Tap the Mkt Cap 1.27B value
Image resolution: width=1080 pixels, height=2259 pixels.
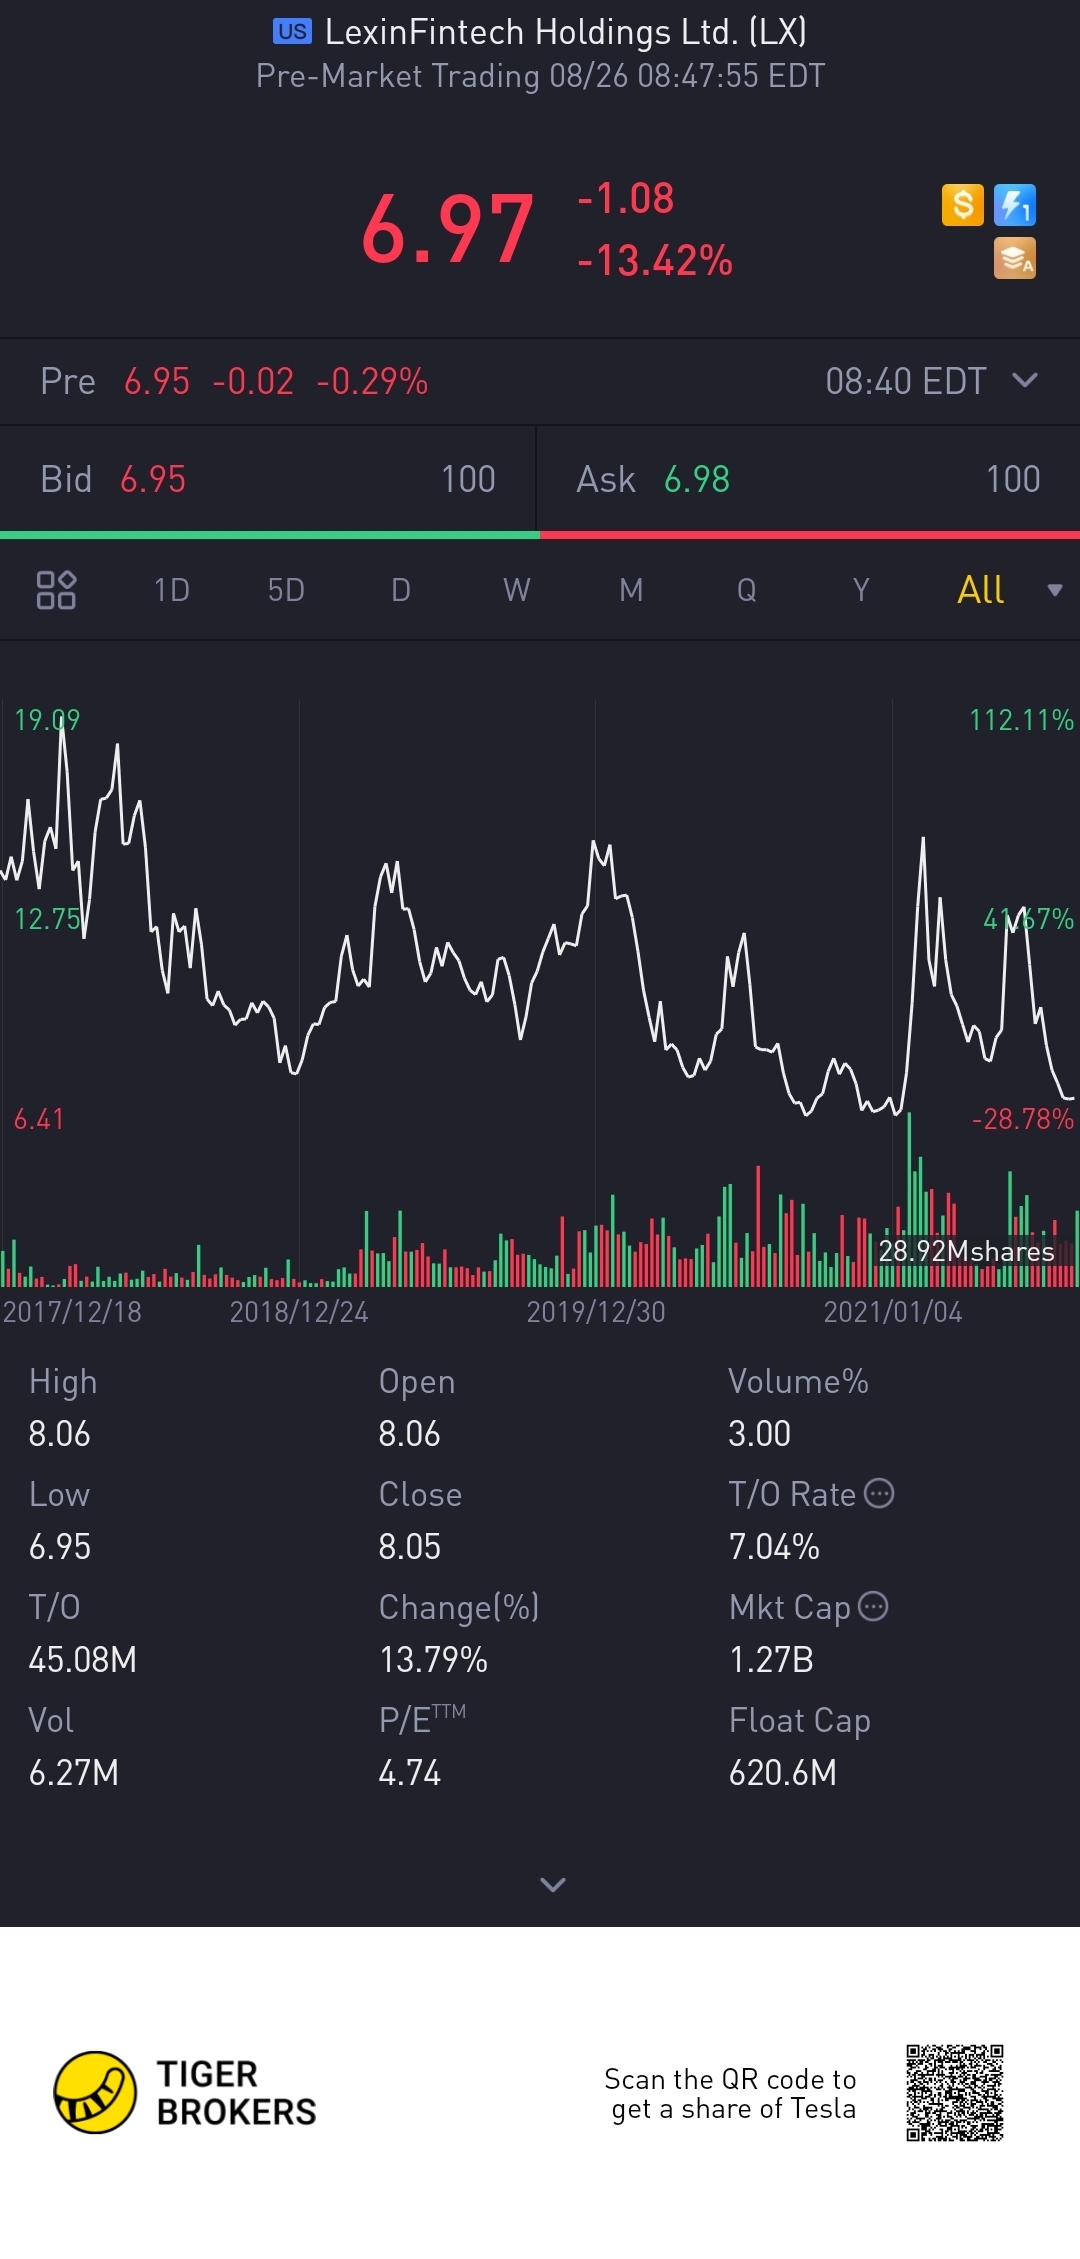point(771,1659)
